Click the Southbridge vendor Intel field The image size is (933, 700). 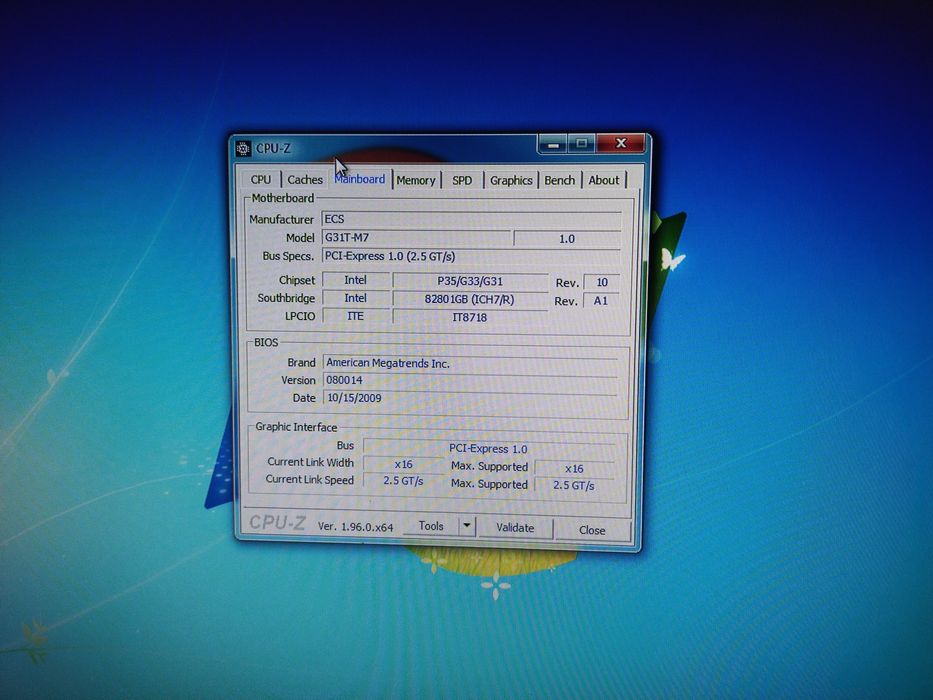[356, 298]
